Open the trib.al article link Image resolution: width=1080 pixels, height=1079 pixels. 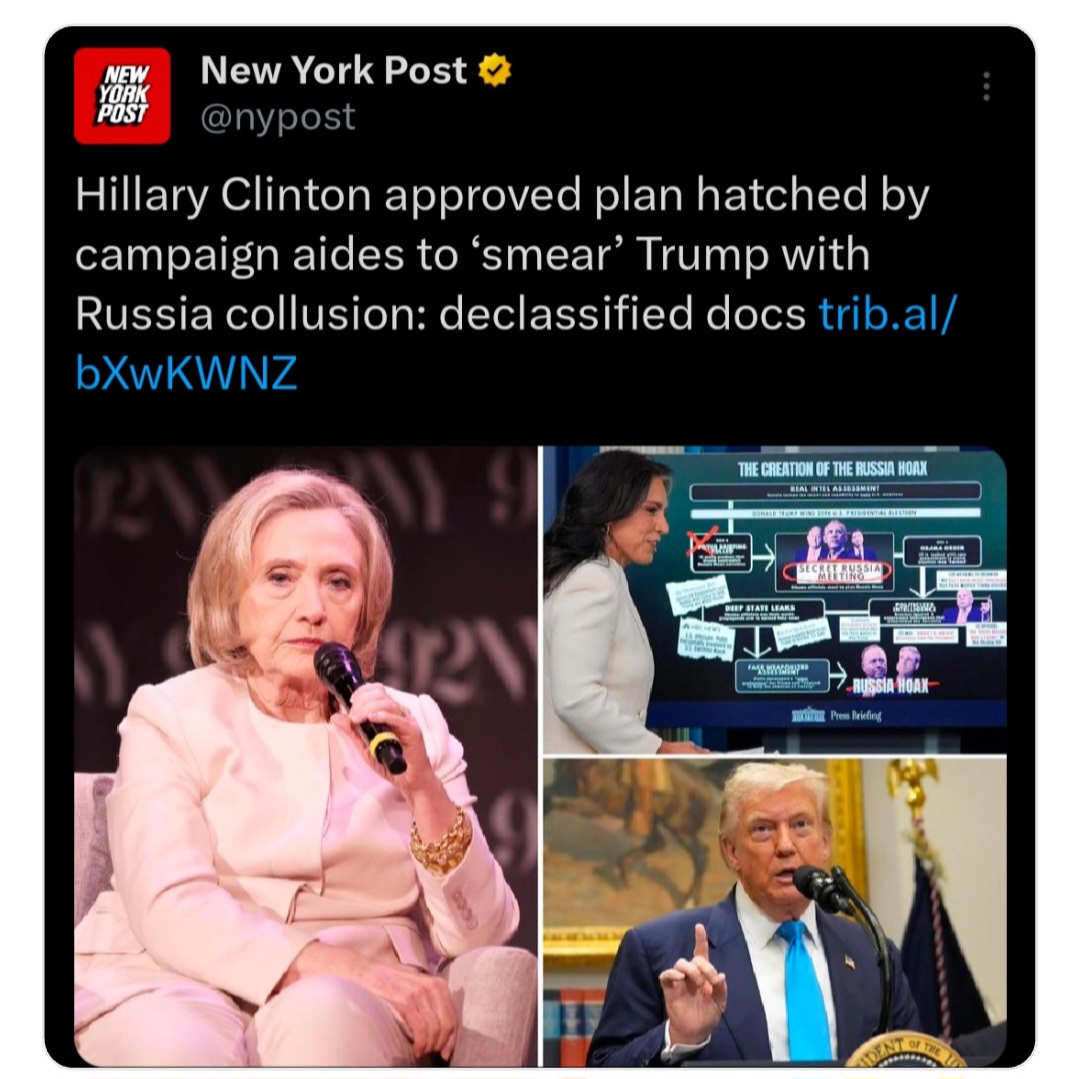tap(887, 314)
